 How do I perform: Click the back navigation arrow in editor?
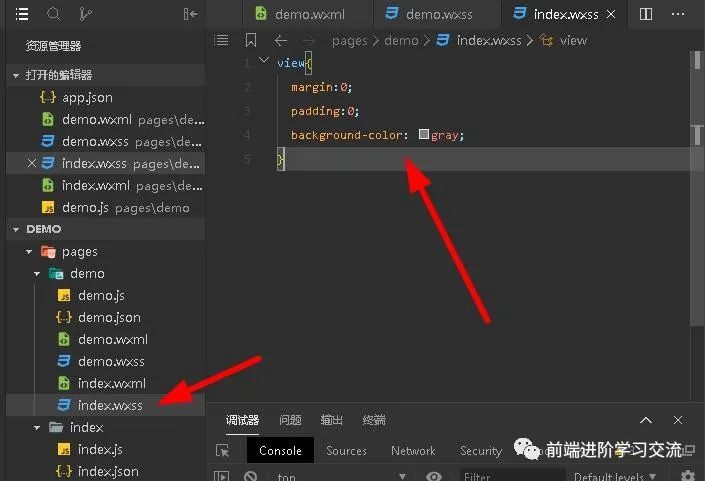[281, 40]
